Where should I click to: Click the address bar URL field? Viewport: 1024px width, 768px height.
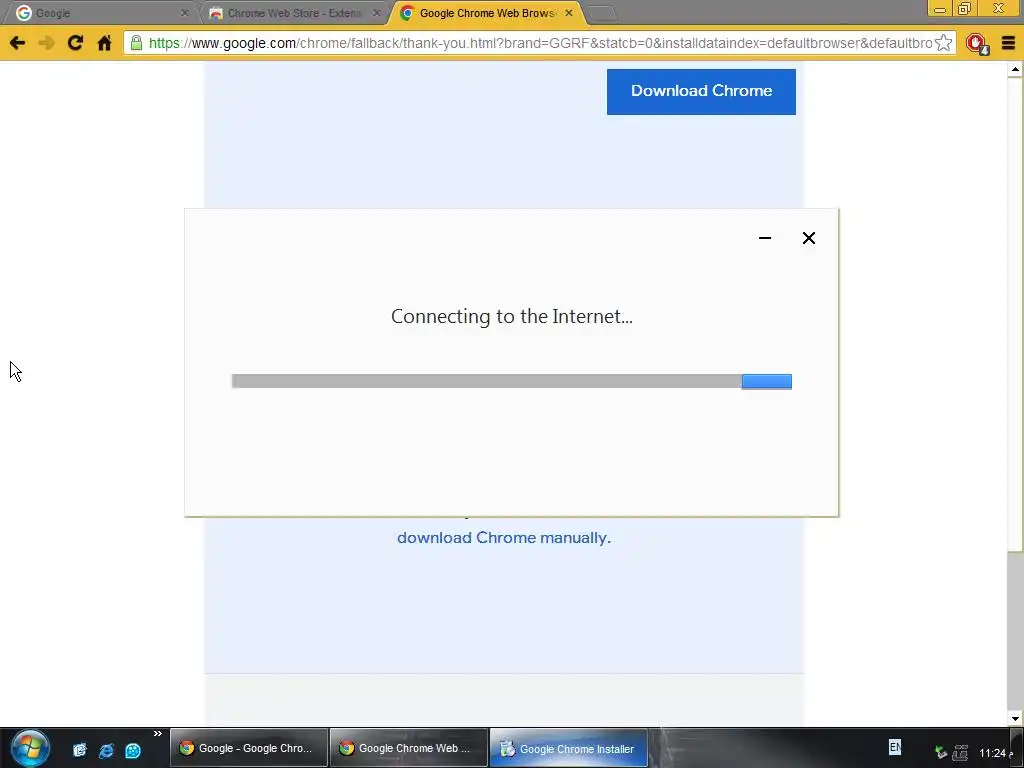(539, 43)
